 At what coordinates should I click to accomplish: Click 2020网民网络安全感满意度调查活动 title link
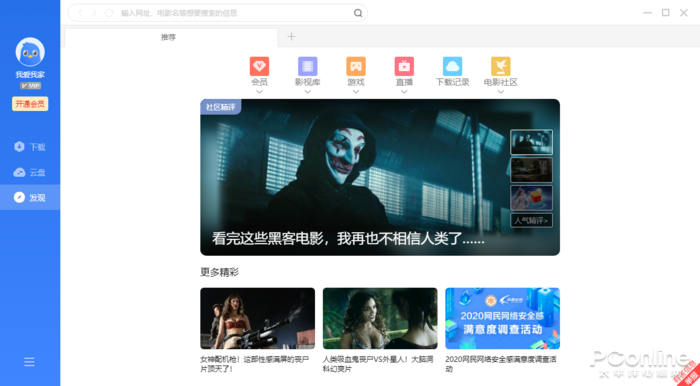click(x=501, y=364)
